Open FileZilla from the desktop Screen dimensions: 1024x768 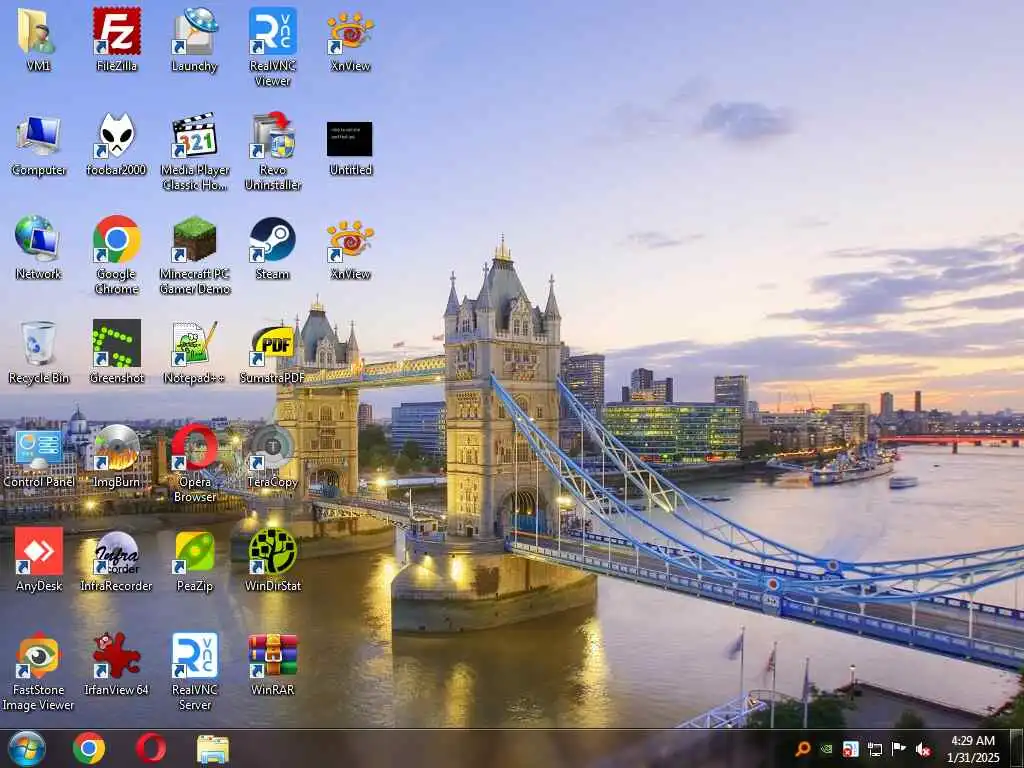(116, 31)
